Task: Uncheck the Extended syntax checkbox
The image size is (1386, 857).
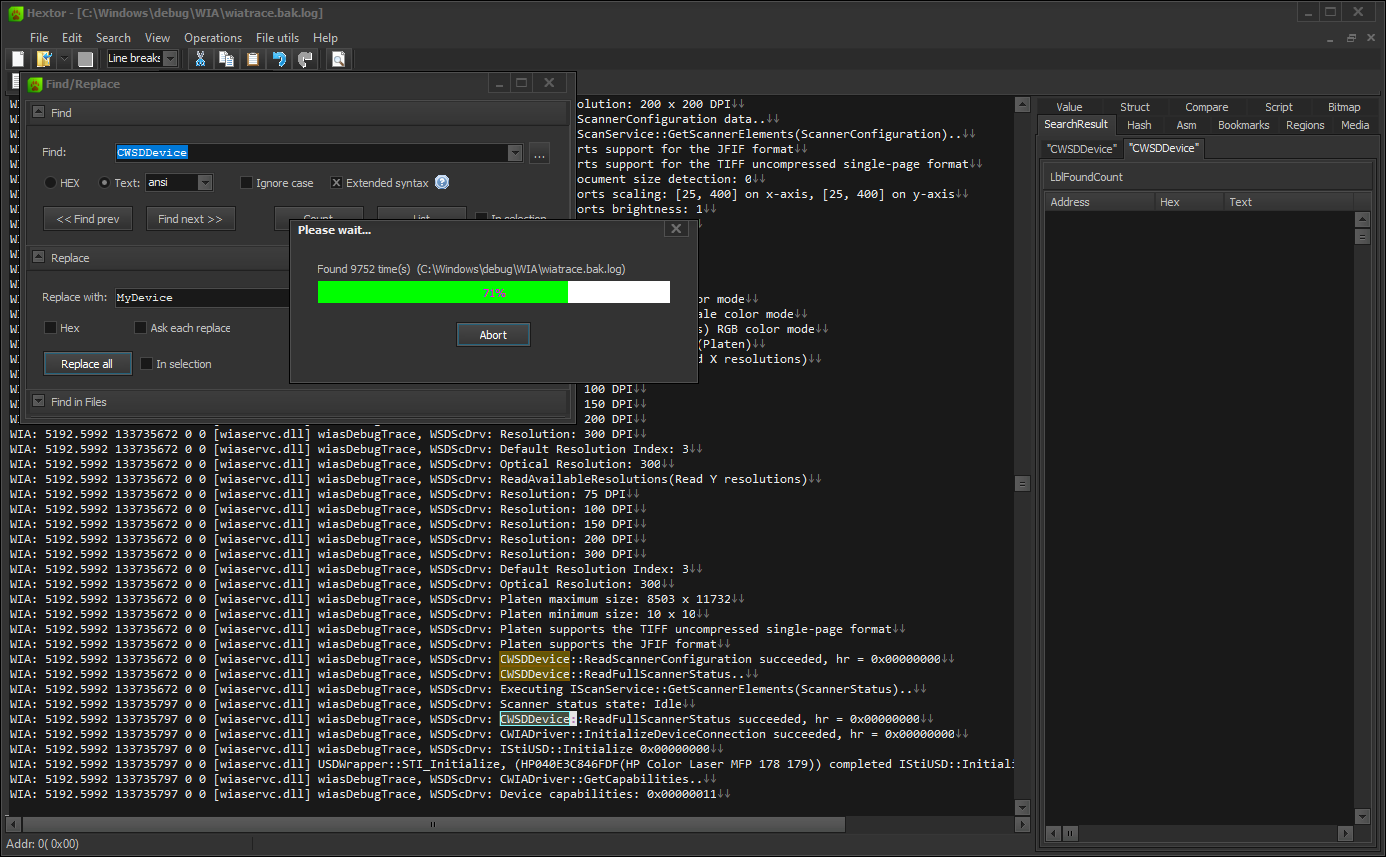Action: pyautogui.click(x=336, y=183)
